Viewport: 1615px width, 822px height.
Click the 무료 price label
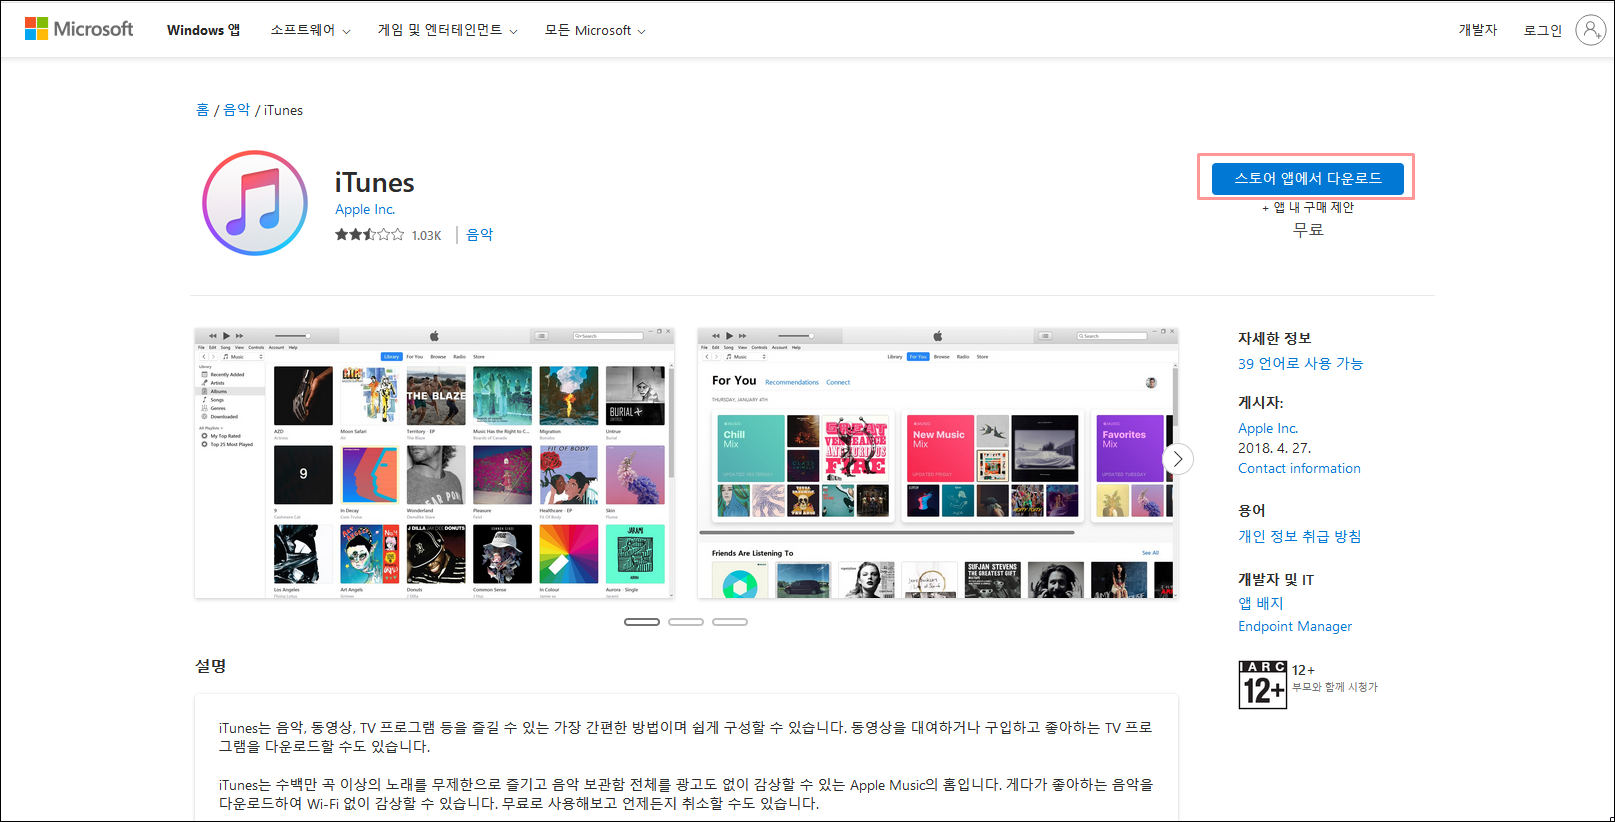1308,229
